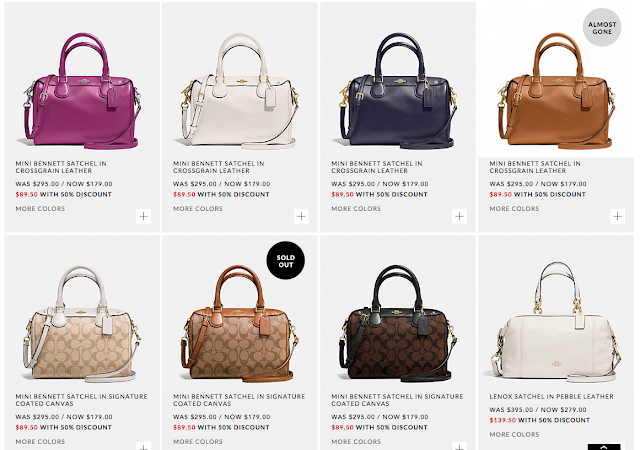The width and height of the screenshot is (640, 450).
Task: Click the Almost Gone badge
Action: click(602, 27)
